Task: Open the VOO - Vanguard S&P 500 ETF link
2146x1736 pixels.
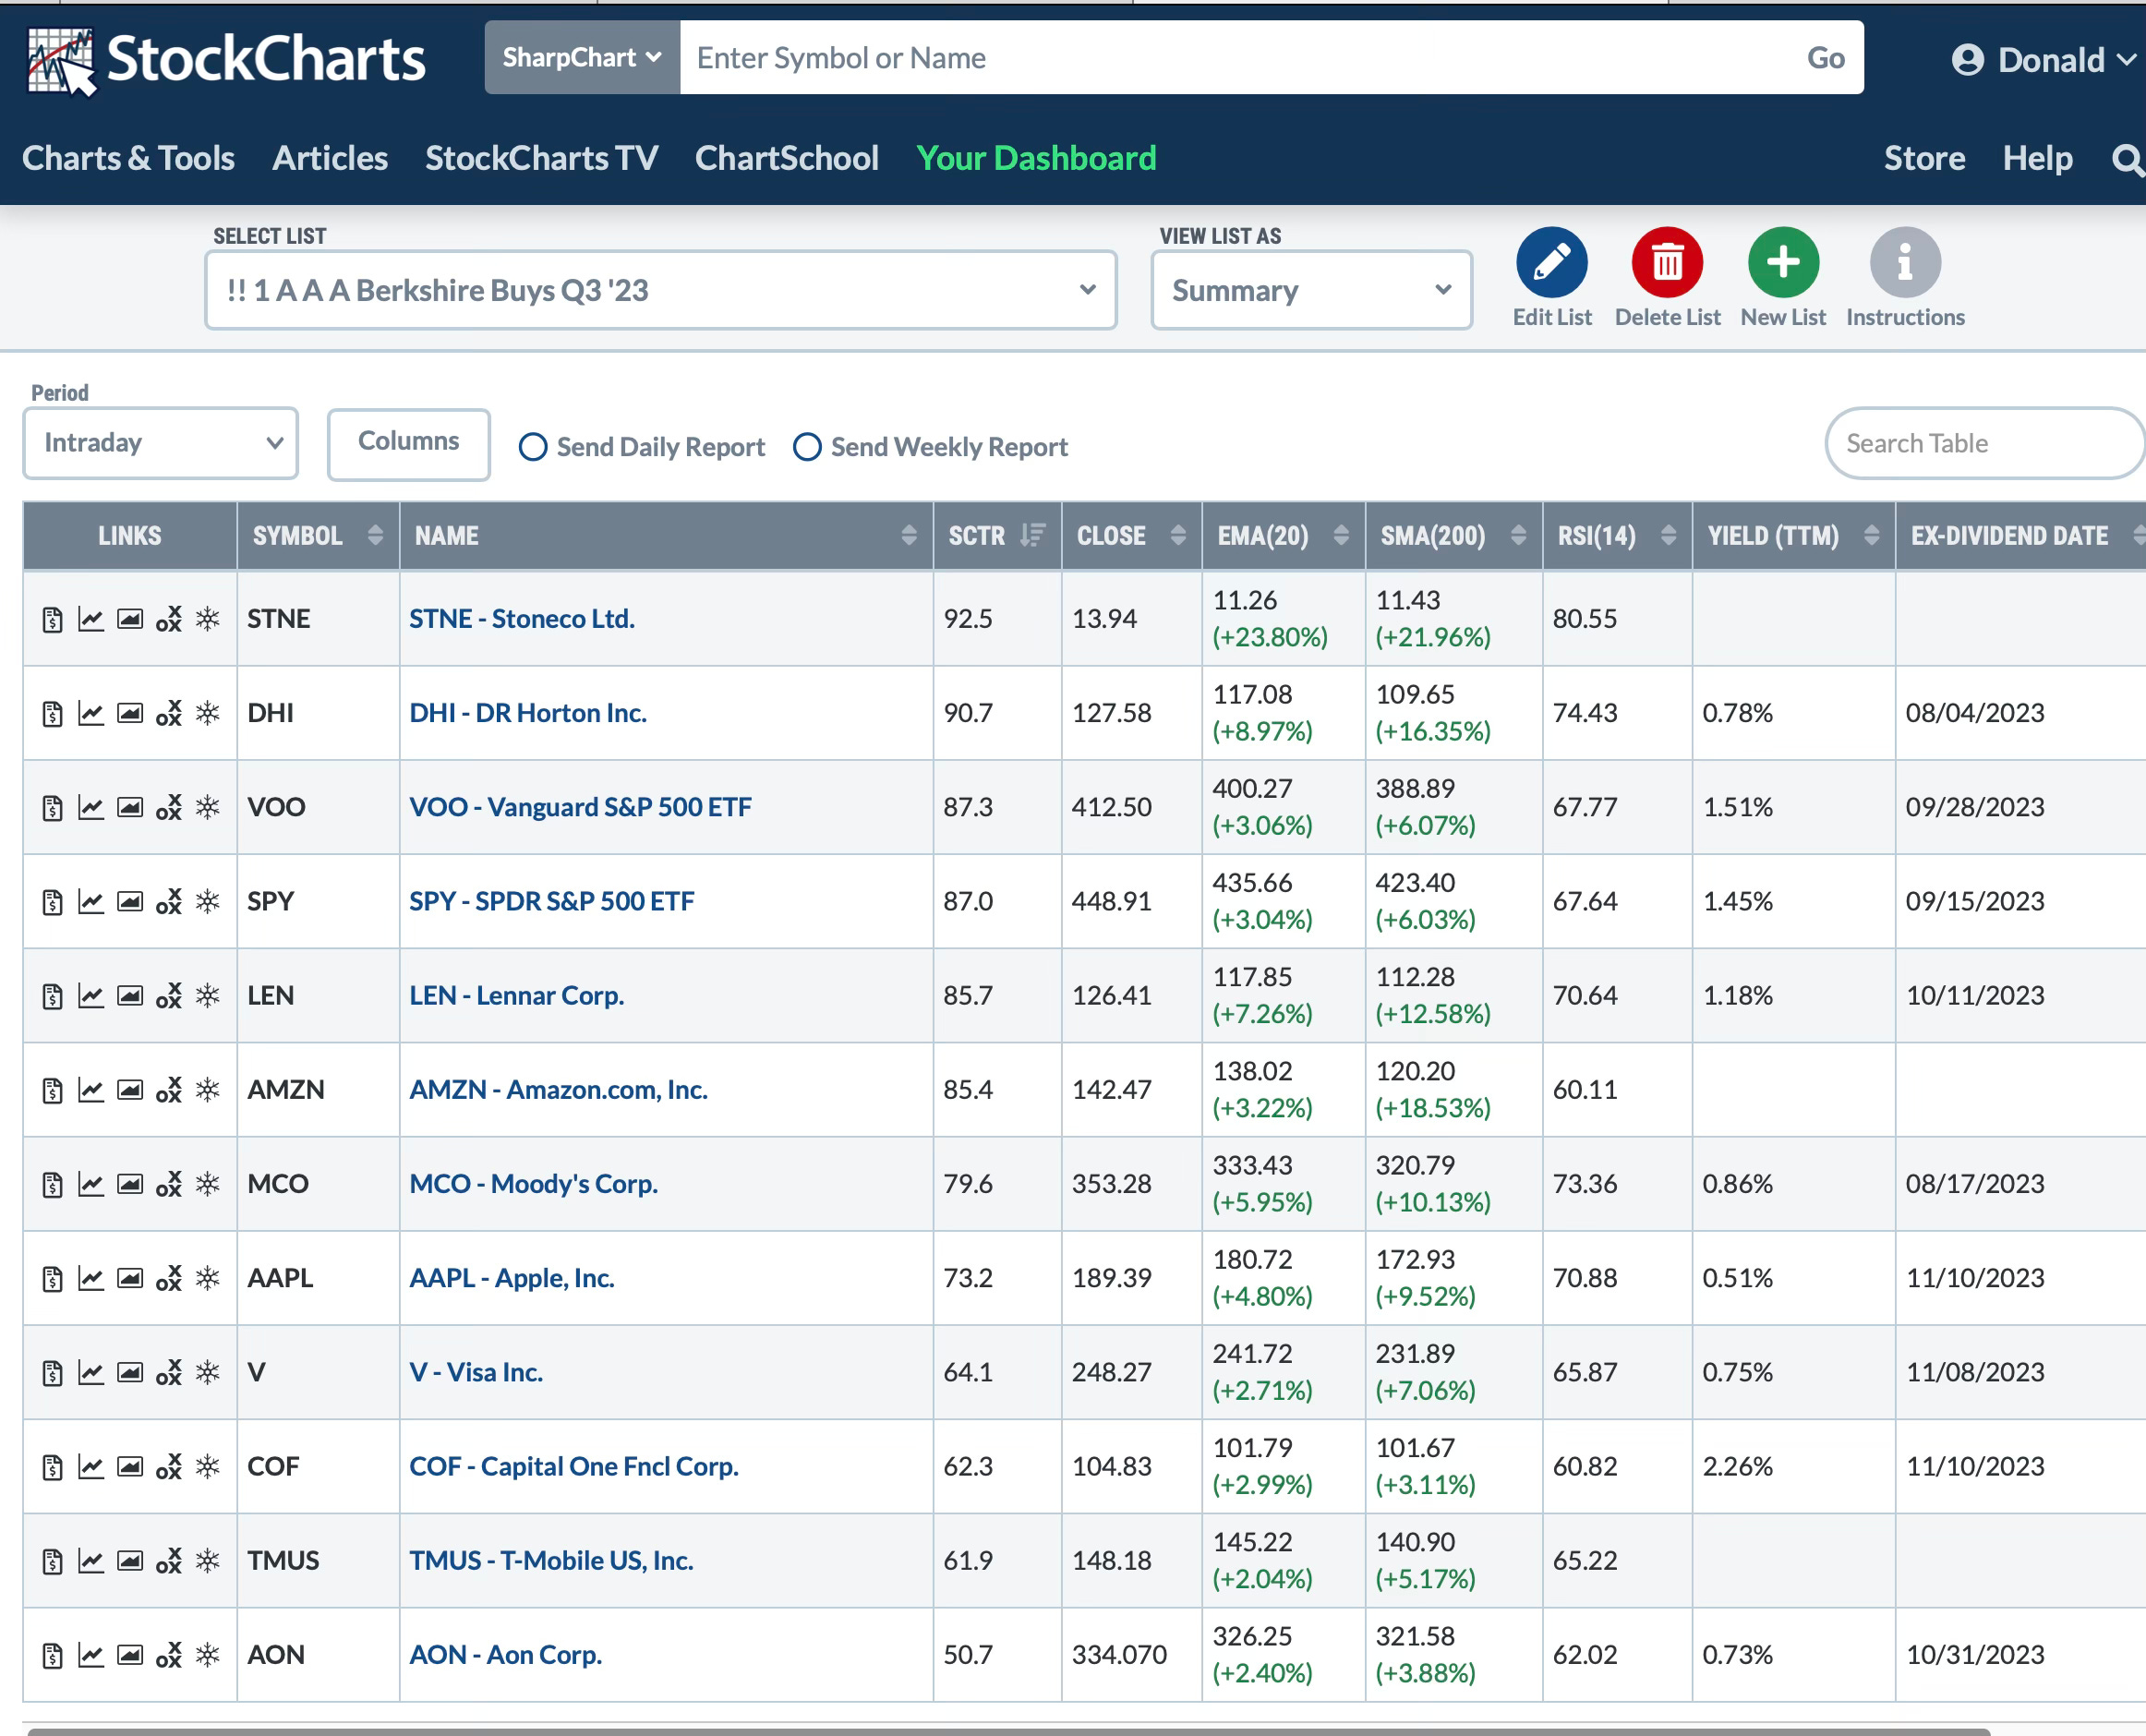Action: tap(580, 807)
